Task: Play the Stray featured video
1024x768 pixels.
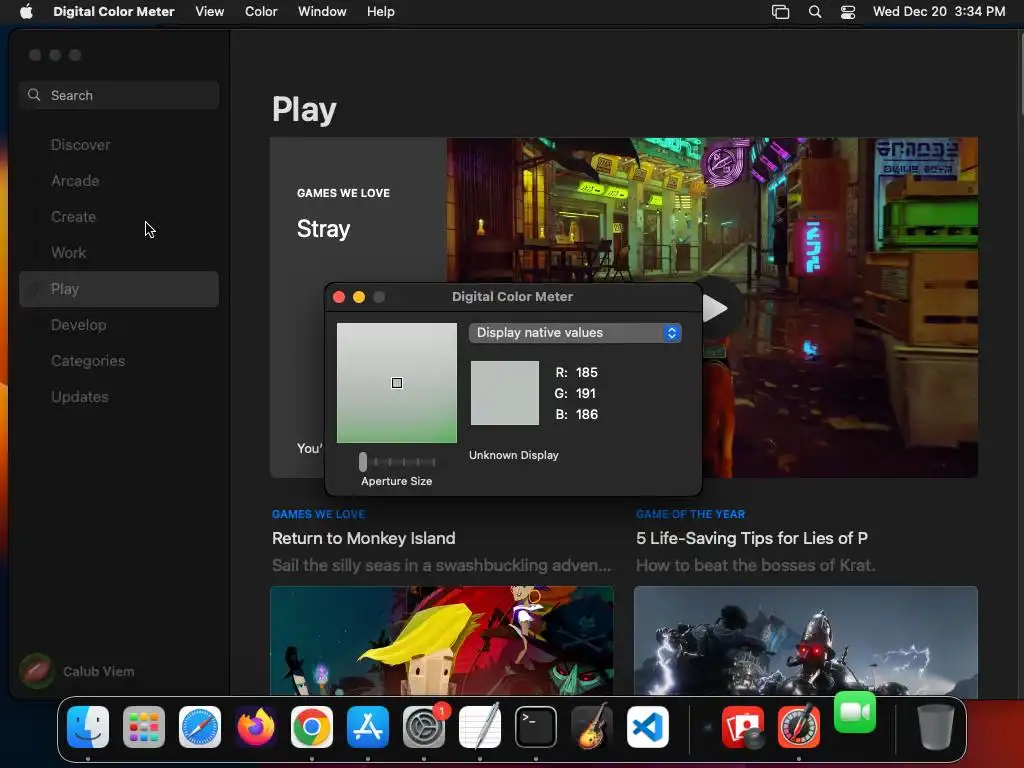Action: tap(717, 308)
